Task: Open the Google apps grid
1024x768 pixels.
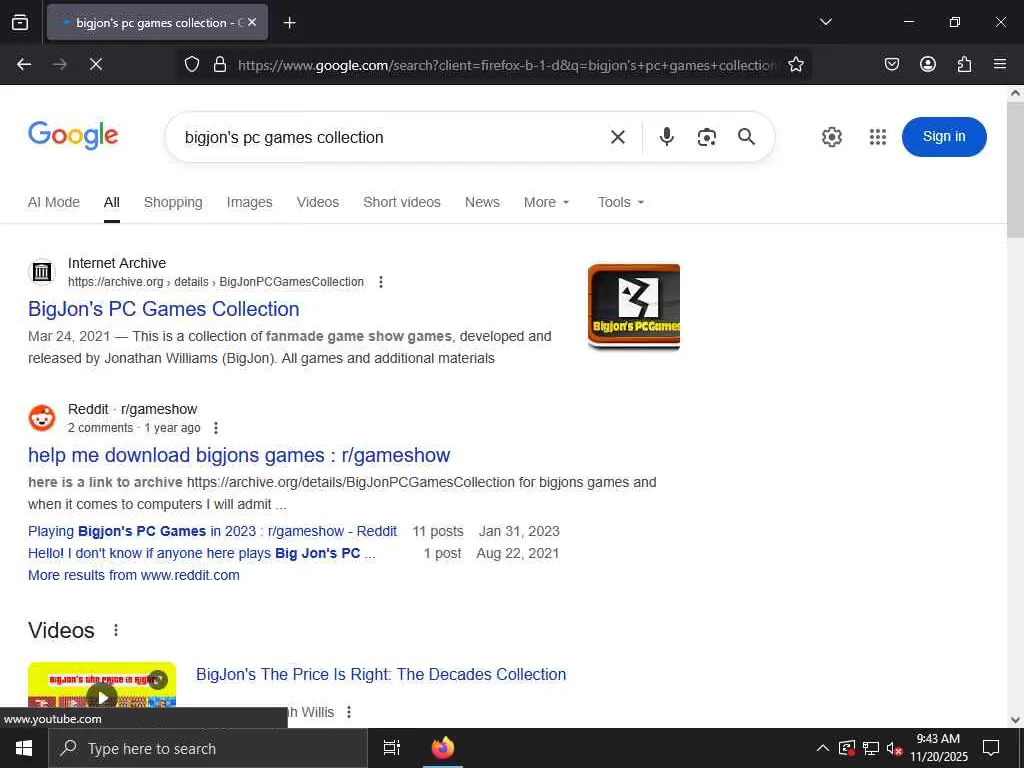Action: point(878,136)
